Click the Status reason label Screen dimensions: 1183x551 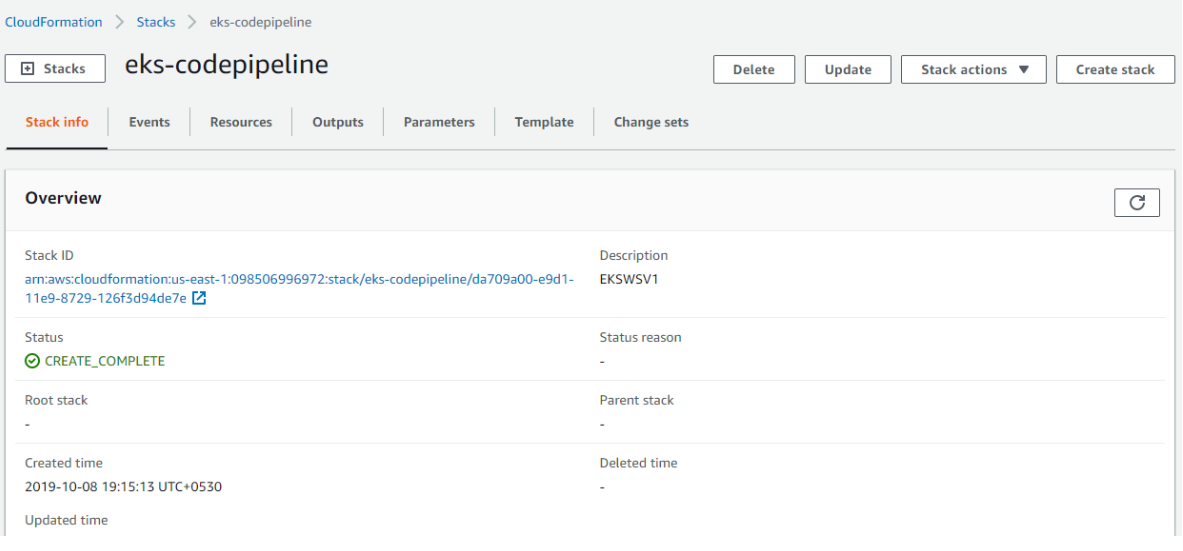tap(641, 337)
